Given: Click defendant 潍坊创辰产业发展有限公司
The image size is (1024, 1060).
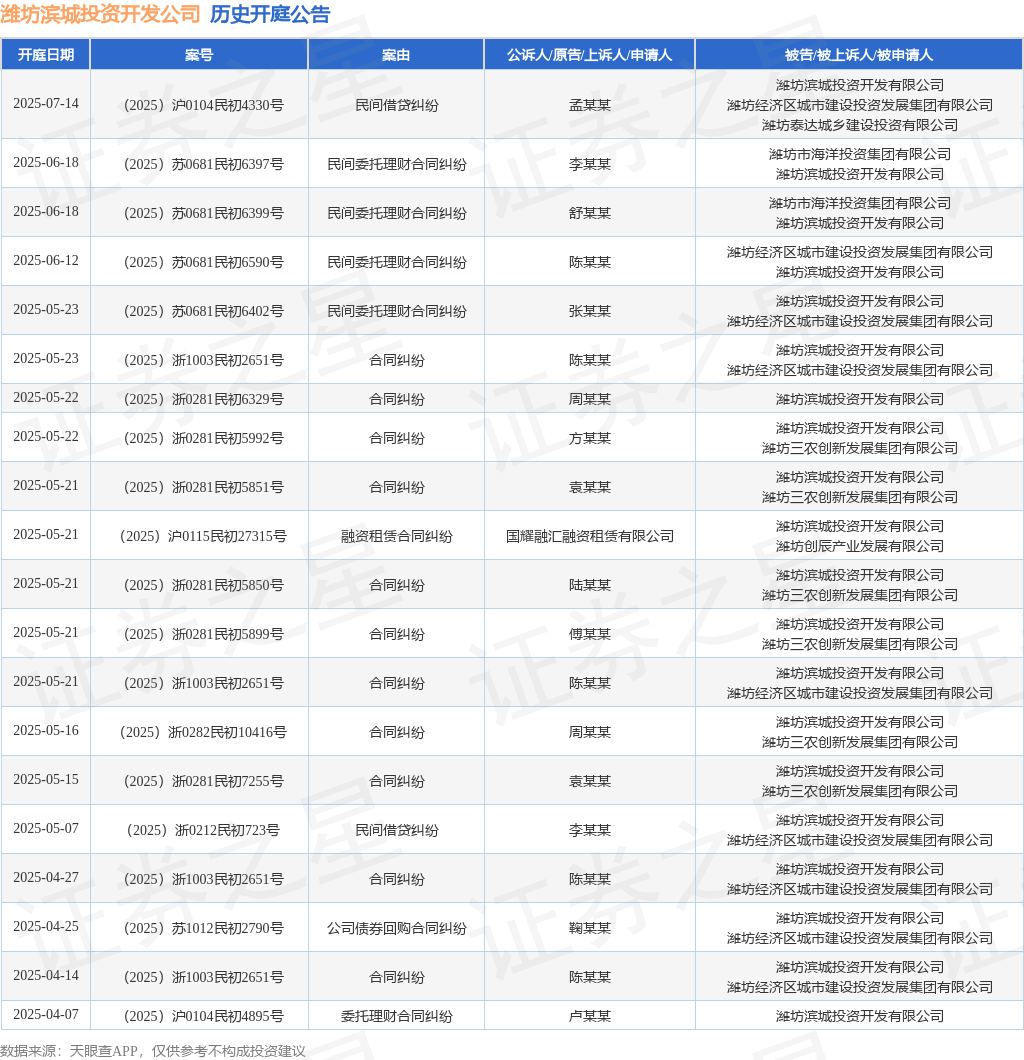Looking at the screenshot, I should [x=860, y=546].
